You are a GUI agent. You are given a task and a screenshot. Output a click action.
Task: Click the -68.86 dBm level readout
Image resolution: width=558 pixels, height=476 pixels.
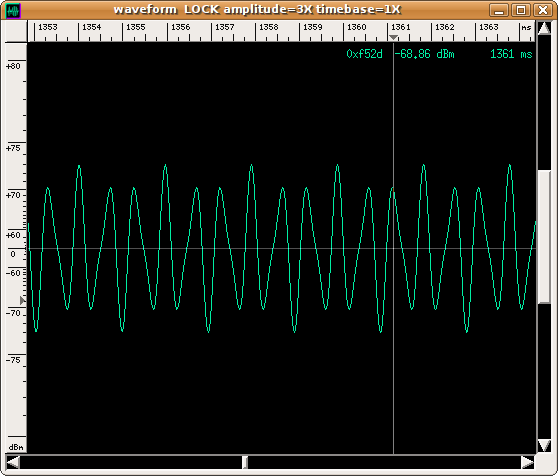[x=425, y=54]
